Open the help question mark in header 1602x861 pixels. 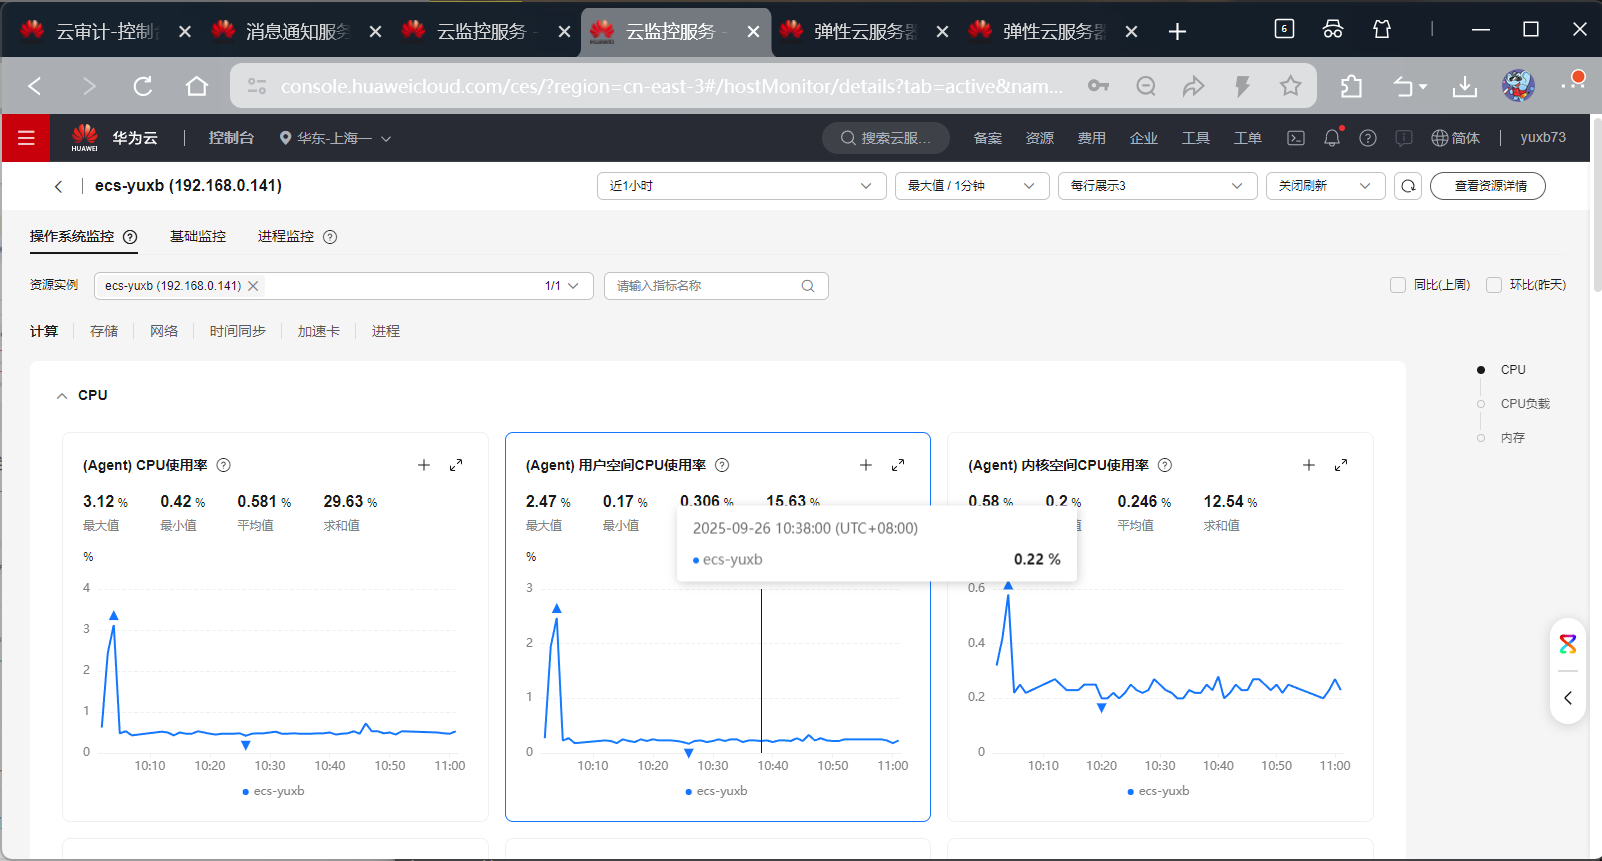point(1368,138)
